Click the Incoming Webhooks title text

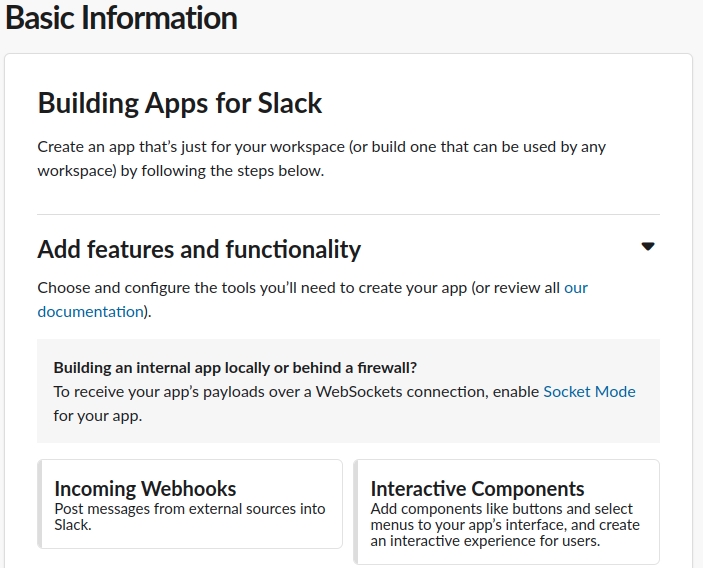pos(145,489)
